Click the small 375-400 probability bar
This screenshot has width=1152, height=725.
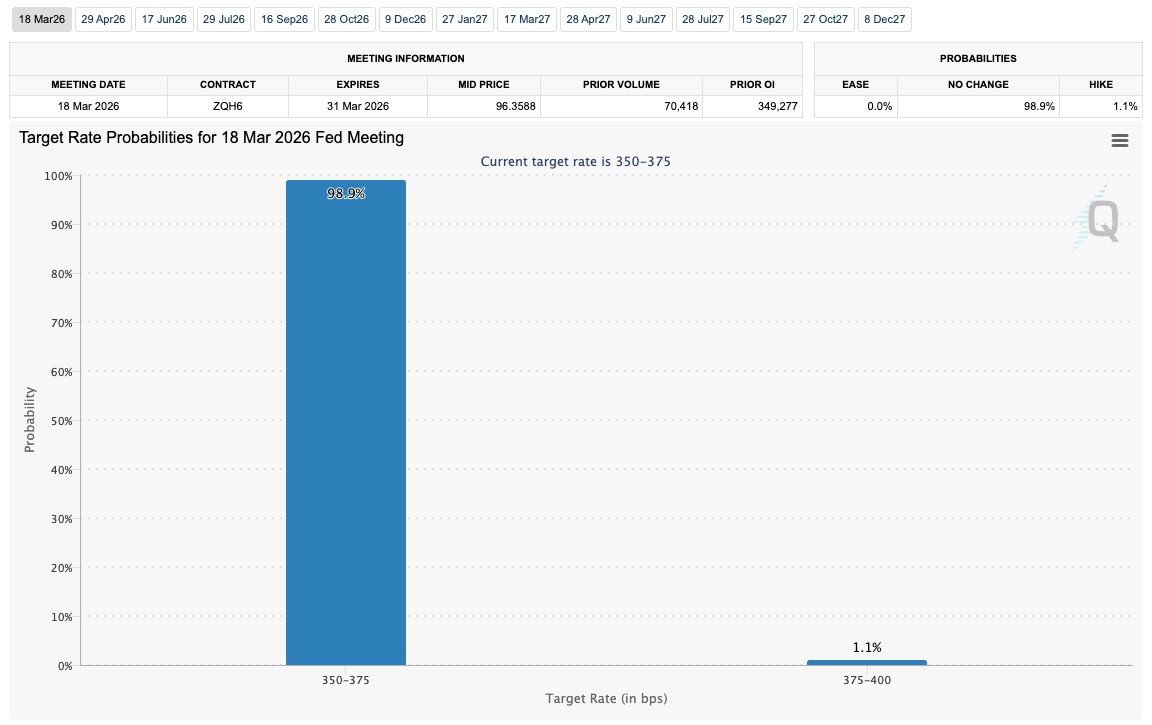866,662
